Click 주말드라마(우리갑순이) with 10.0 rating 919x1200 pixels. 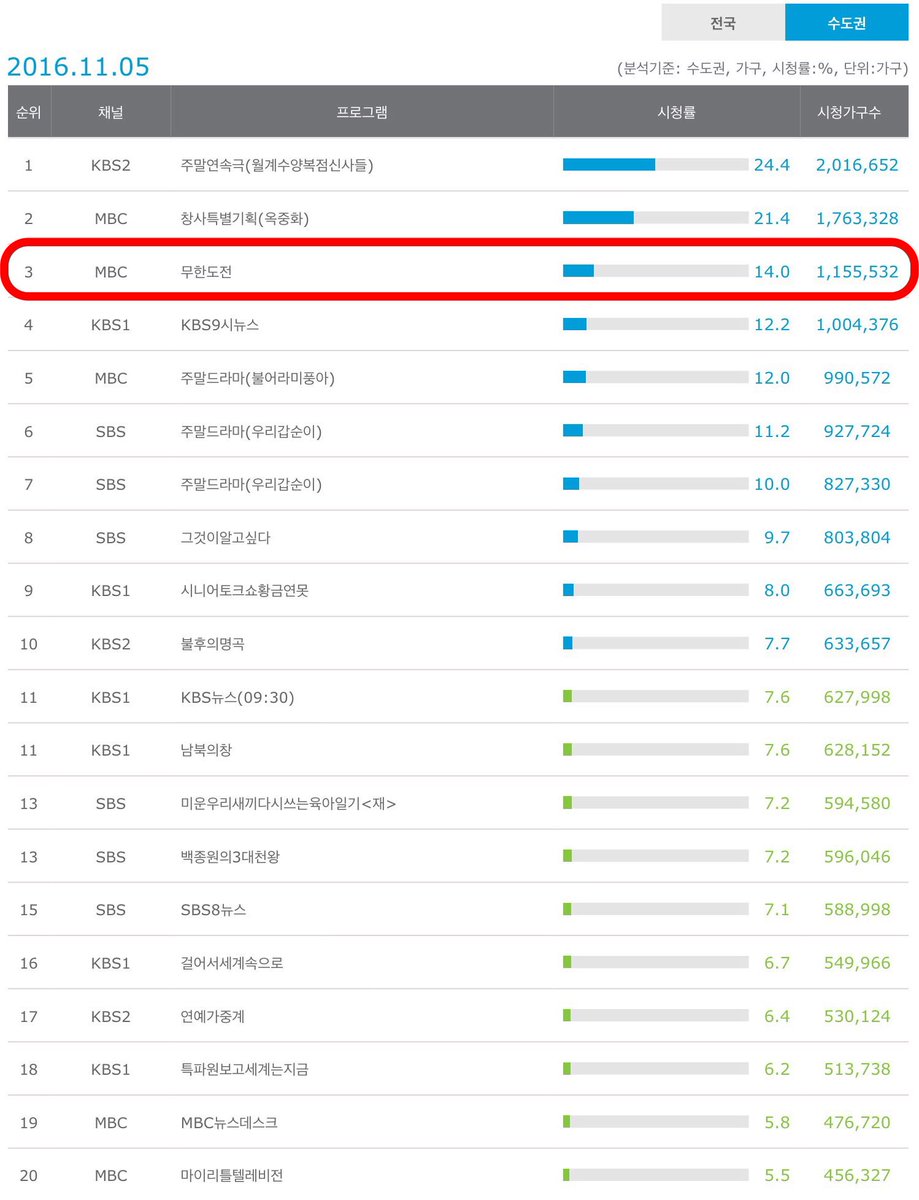(251, 484)
